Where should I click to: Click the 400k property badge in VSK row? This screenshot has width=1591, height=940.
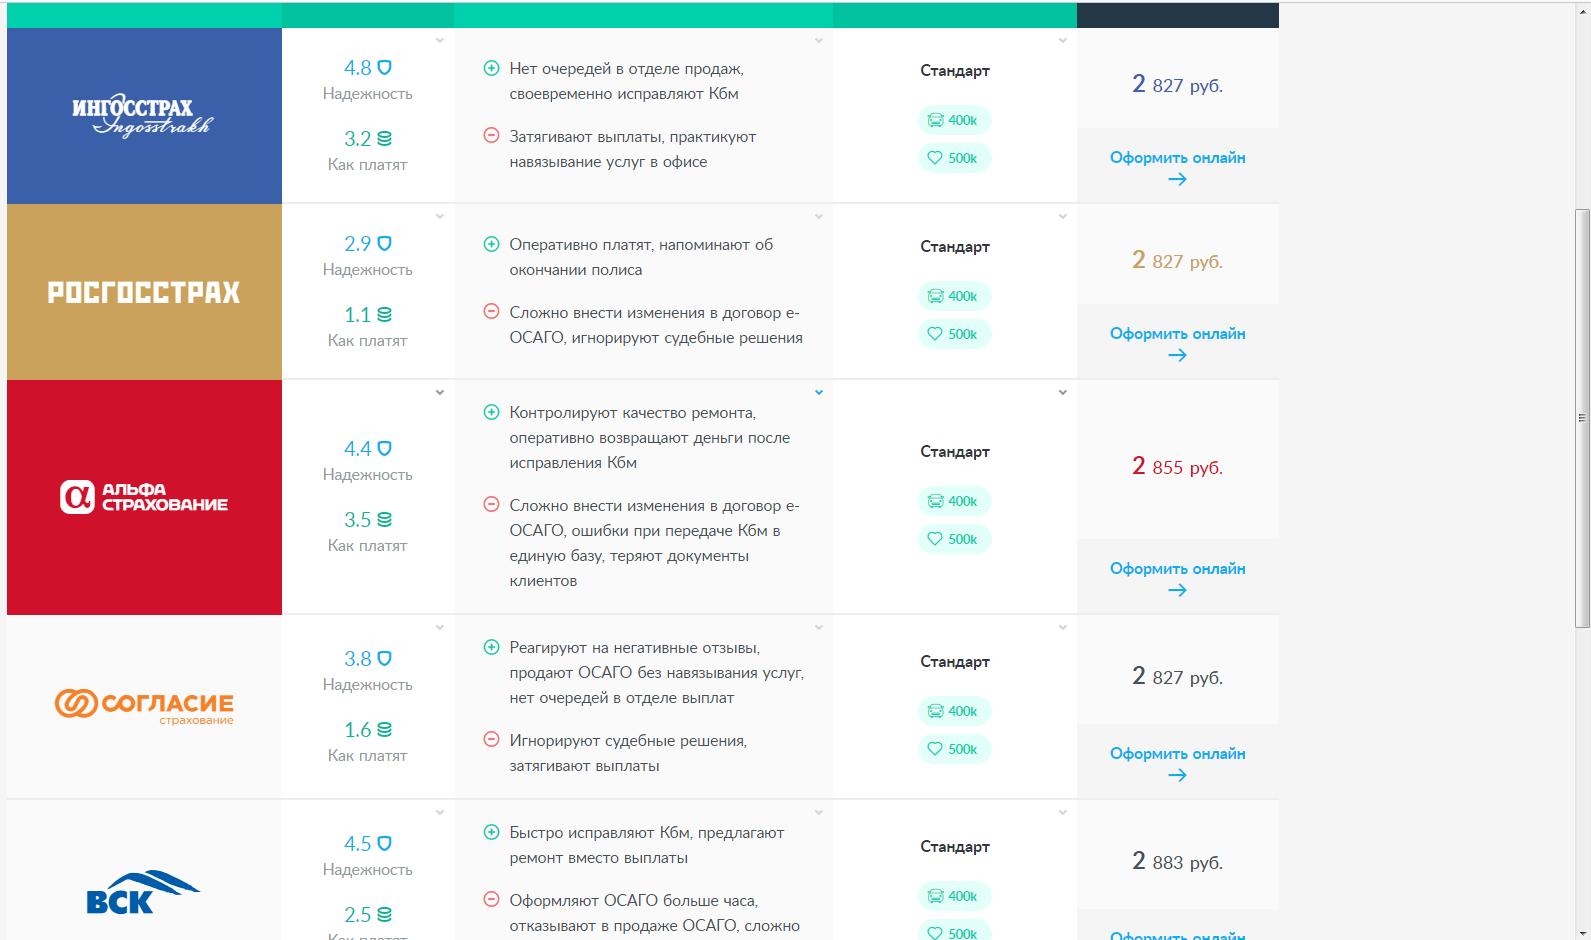(954, 896)
